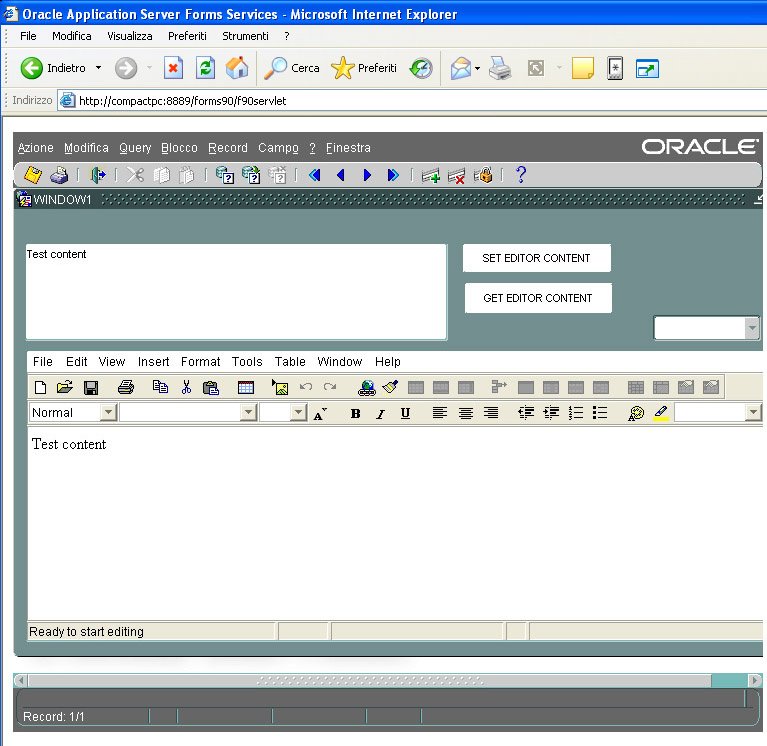Click the Execute Query icon
Viewport: 767px width, 746px height.
click(251, 175)
